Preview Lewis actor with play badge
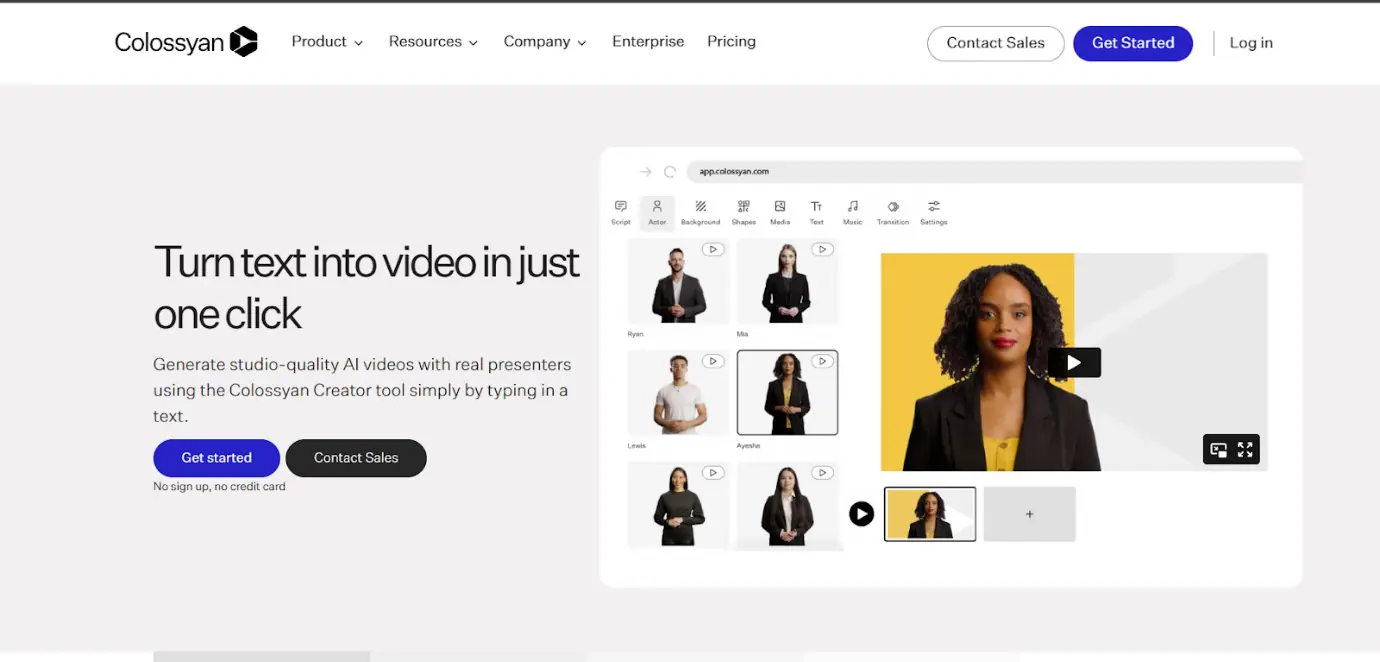Viewport: 1380px width, 662px height. [x=712, y=361]
